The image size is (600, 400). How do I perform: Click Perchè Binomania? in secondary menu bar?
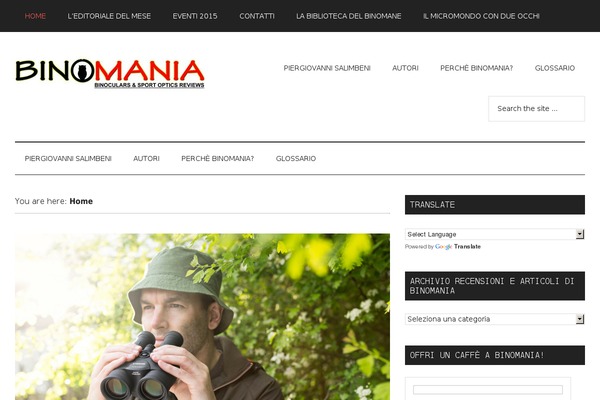pos(217,158)
